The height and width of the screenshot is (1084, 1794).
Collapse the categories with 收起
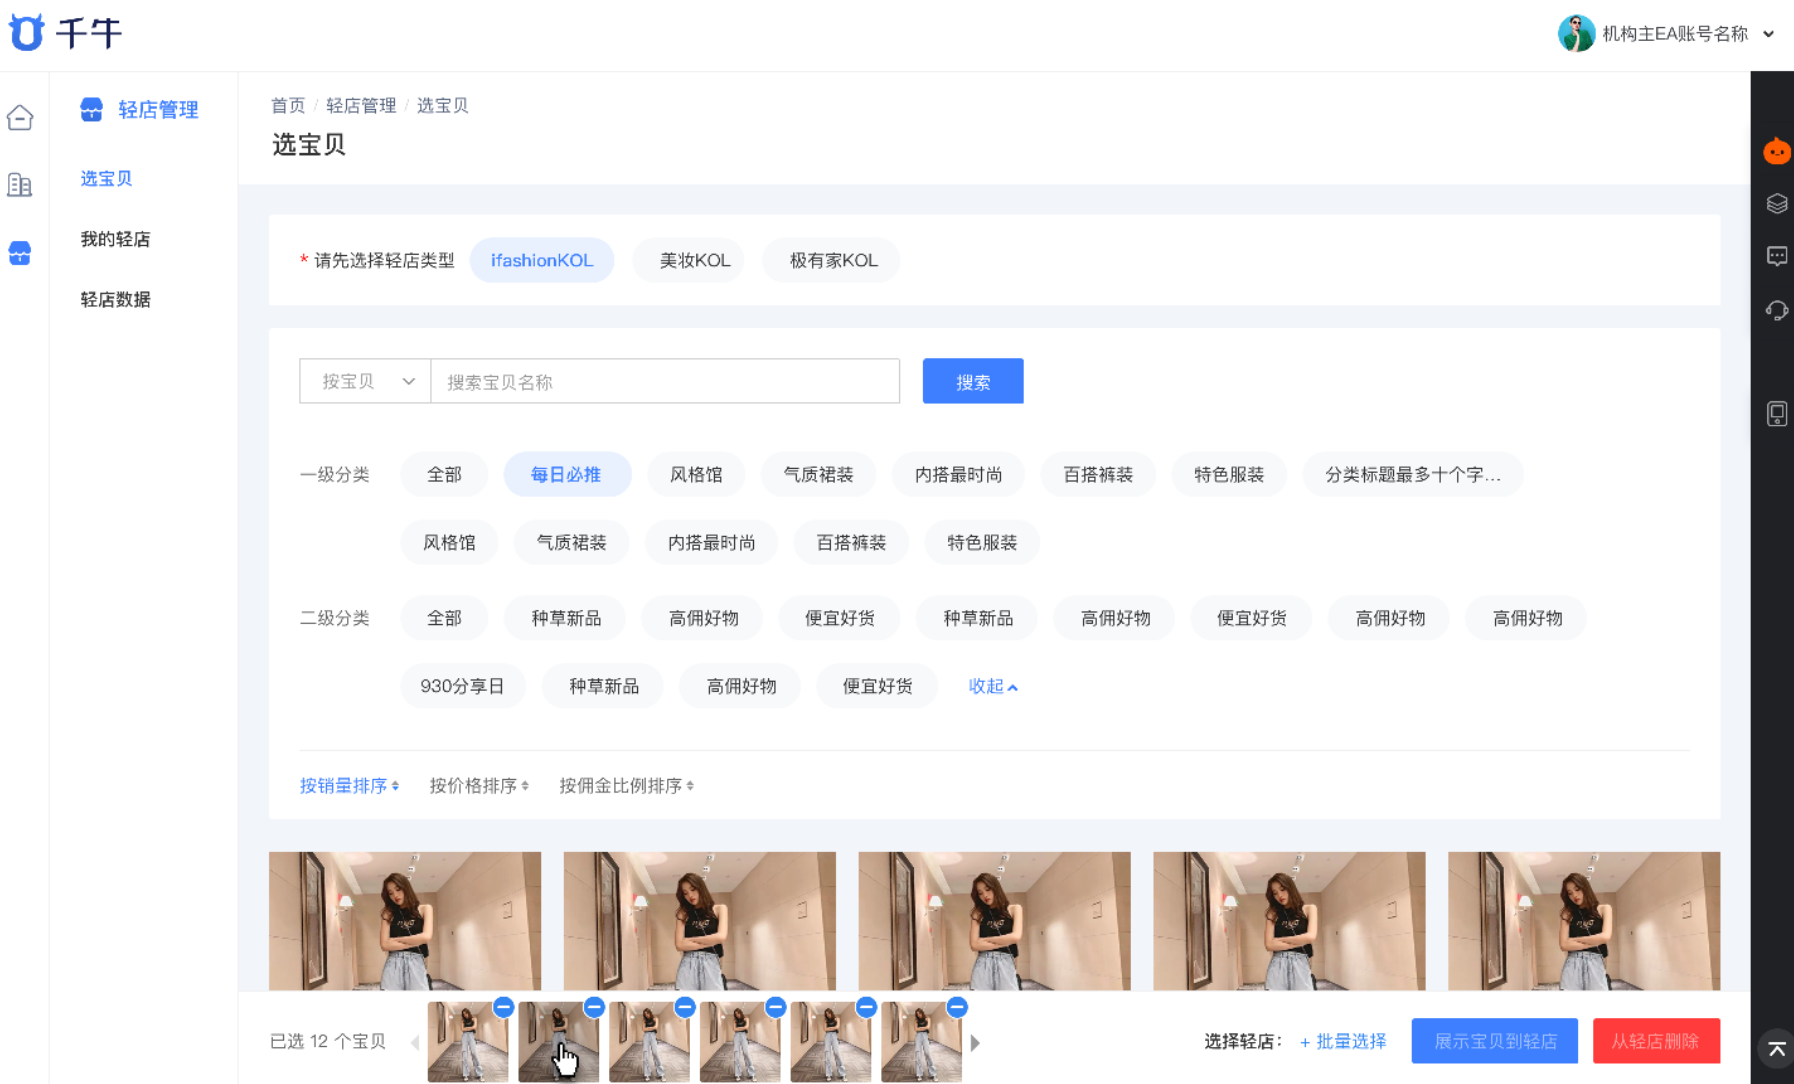point(993,686)
